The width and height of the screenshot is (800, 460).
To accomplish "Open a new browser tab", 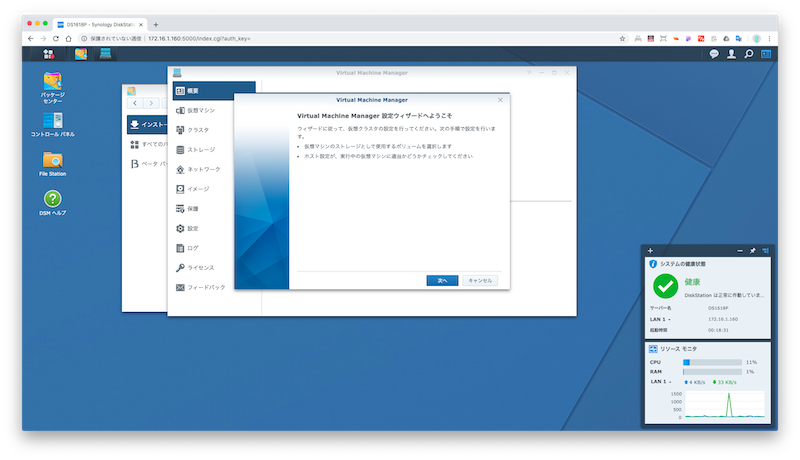I will (156, 24).
